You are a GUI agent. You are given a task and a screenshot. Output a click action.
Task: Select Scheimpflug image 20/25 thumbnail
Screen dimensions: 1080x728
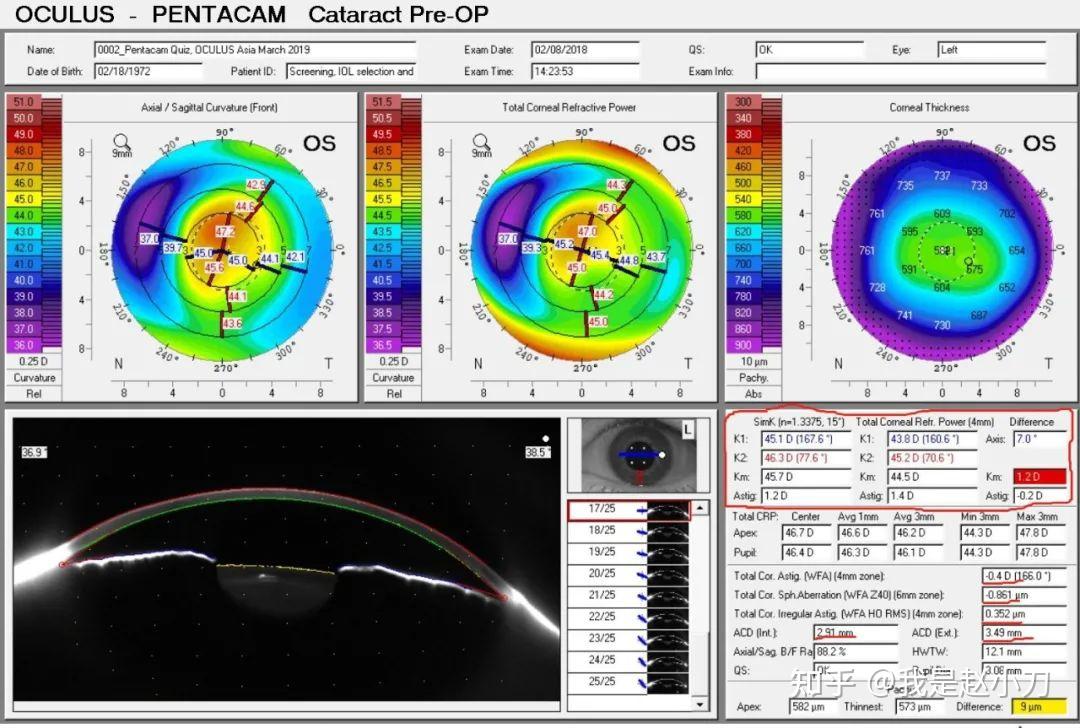[x=667, y=574]
